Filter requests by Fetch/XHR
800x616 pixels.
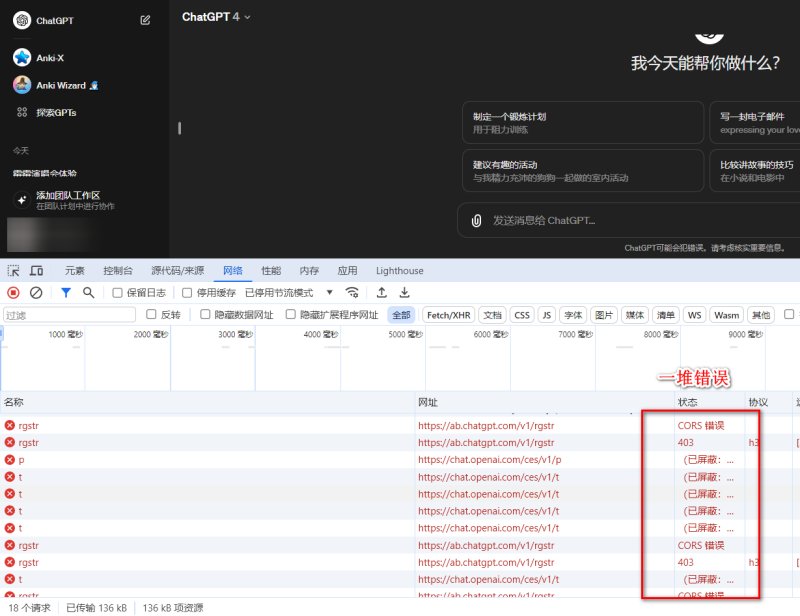(448, 315)
